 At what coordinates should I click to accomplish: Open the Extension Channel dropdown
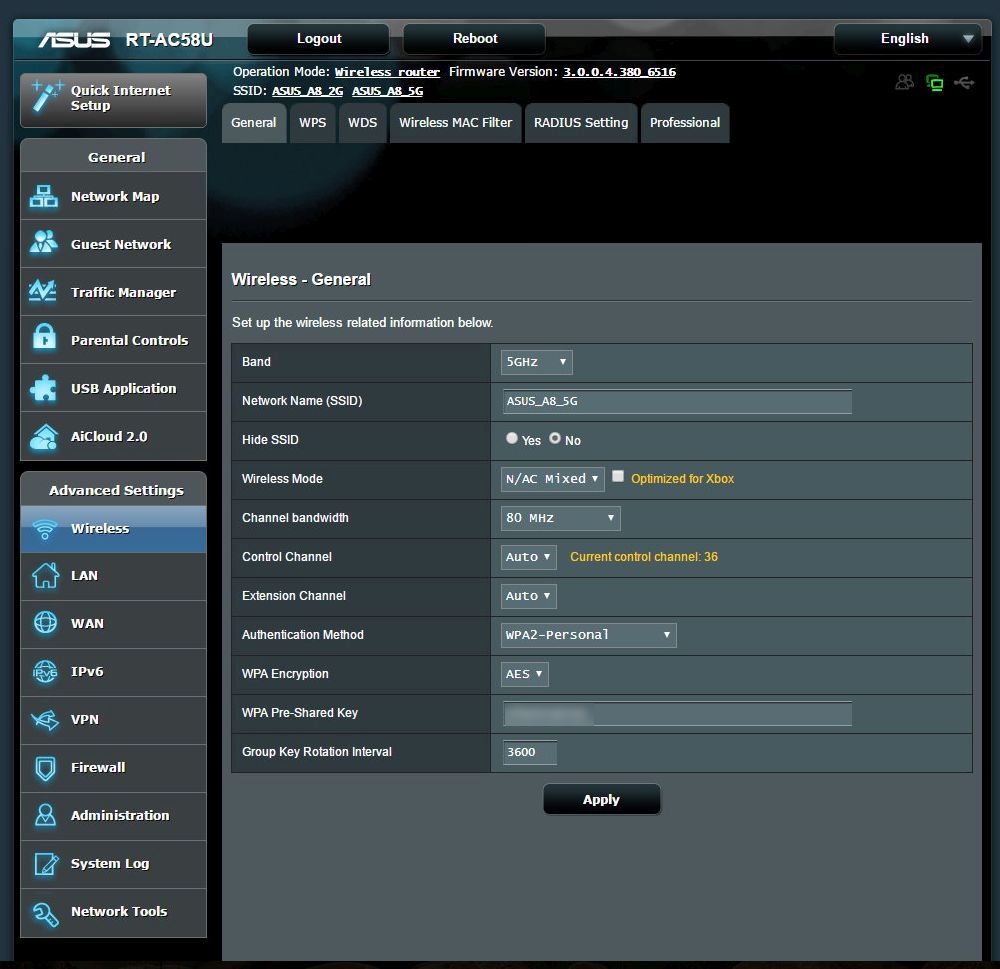click(529, 595)
